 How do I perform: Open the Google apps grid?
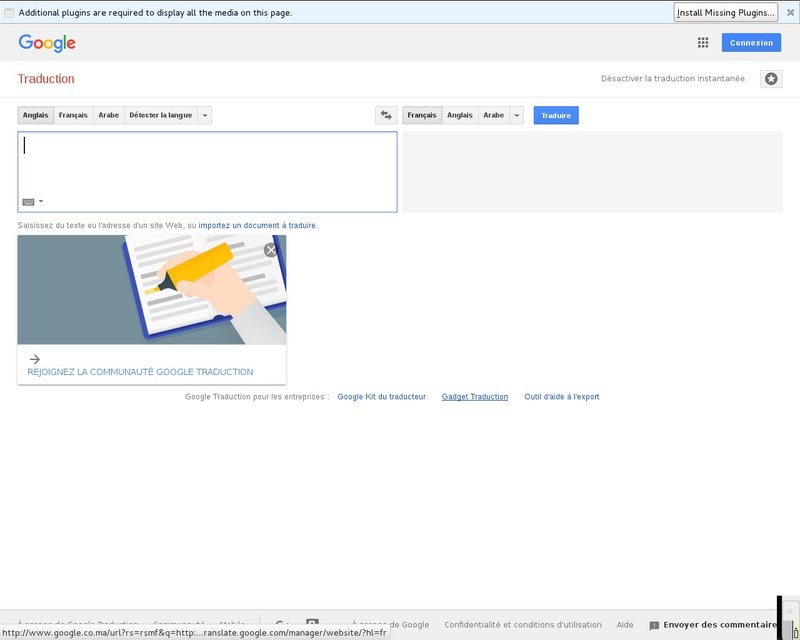[x=703, y=43]
